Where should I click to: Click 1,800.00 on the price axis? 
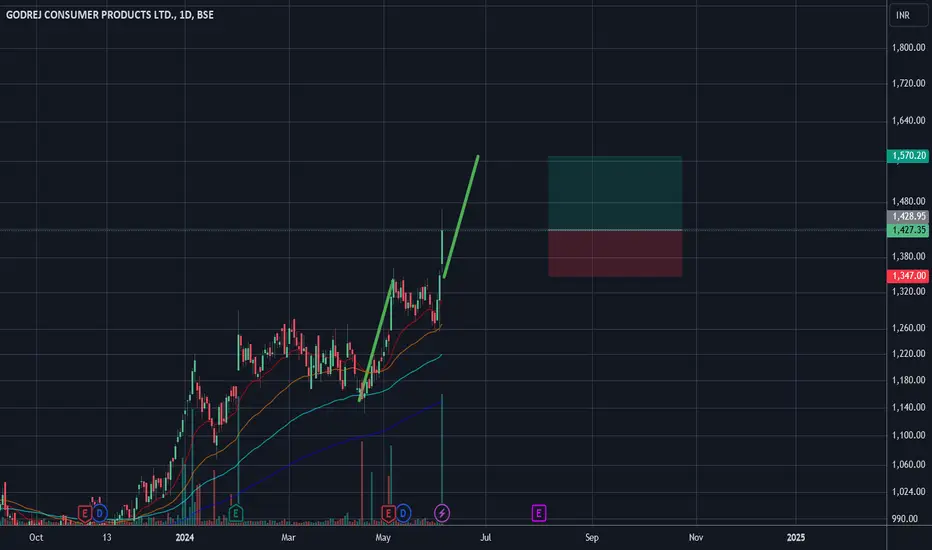click(908, 48)
